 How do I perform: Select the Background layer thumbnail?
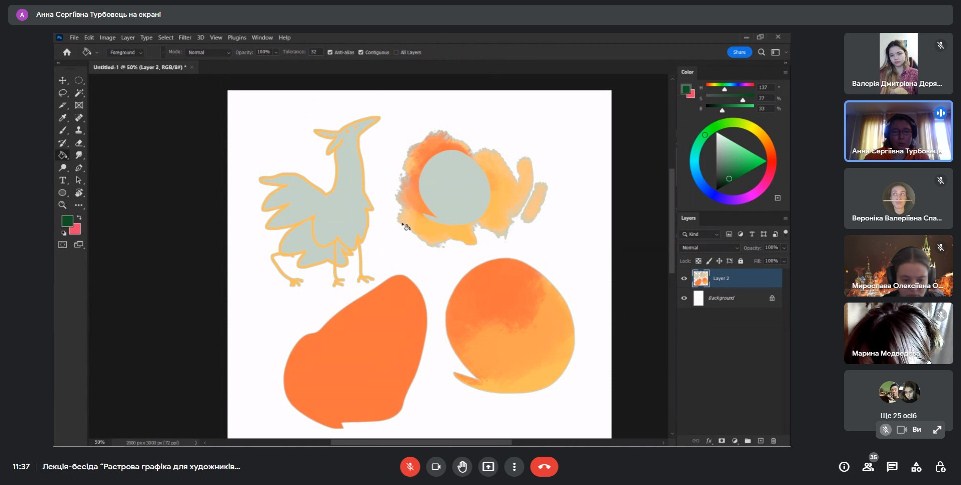[x=698, y=298]
